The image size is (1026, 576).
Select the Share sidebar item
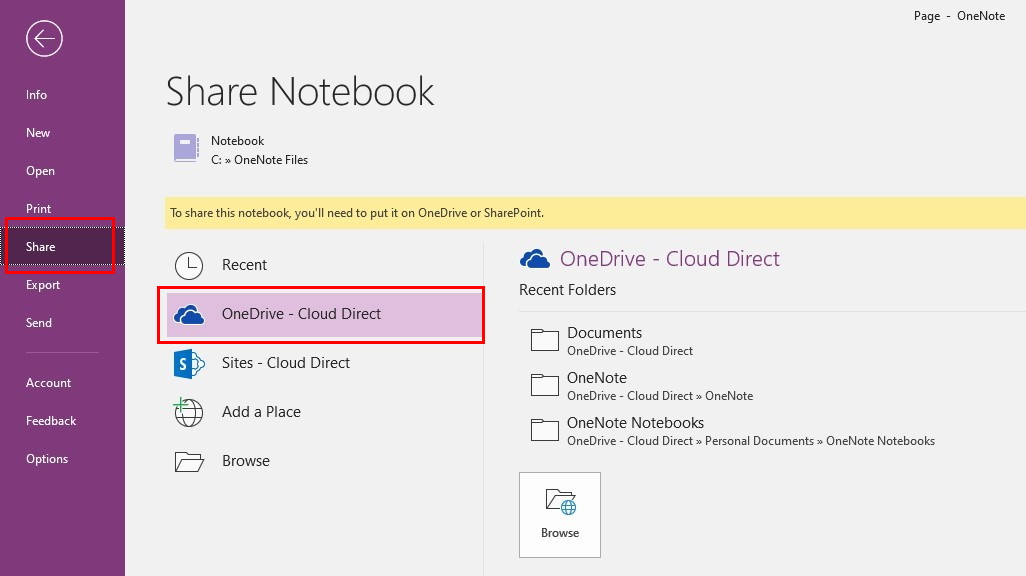pos(62,247)
